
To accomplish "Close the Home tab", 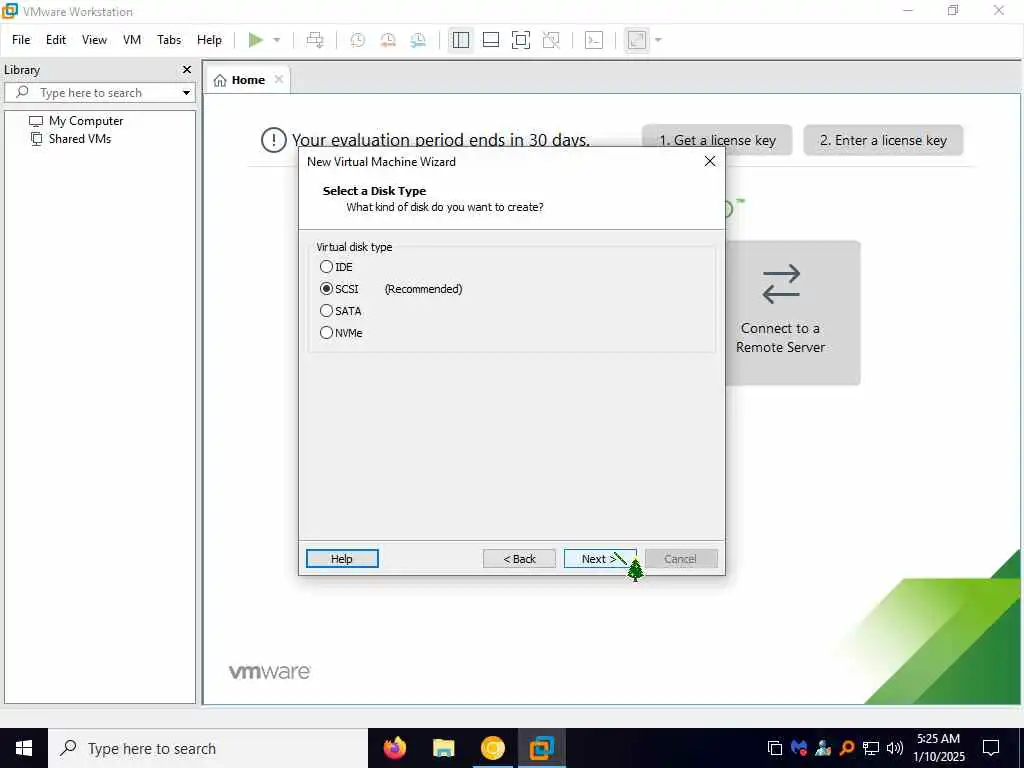I will [279, 79].
